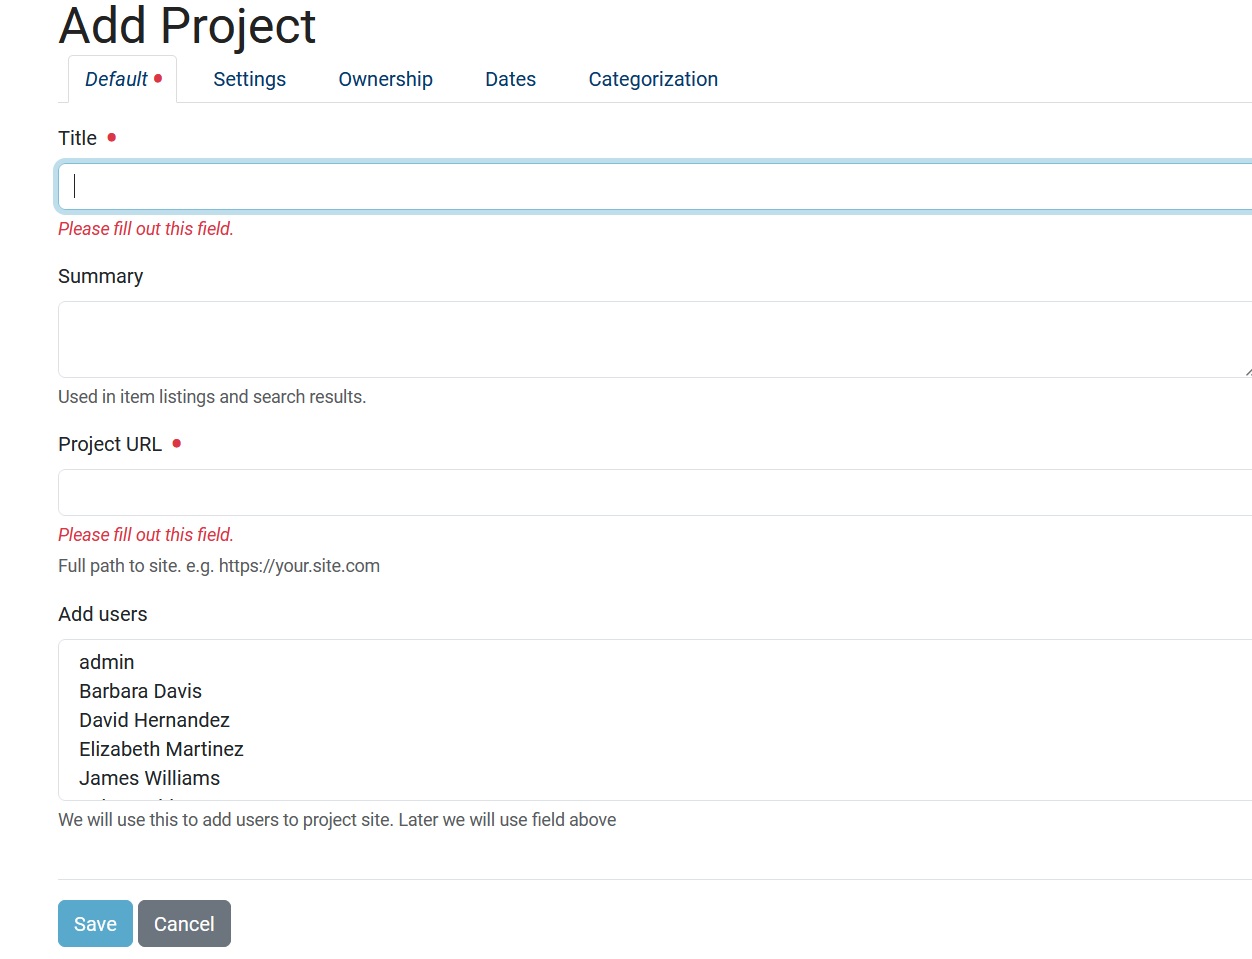Screen dimensions: 1252x959
Task: Open the Categorization tab
Action: (x=653, y=79)
